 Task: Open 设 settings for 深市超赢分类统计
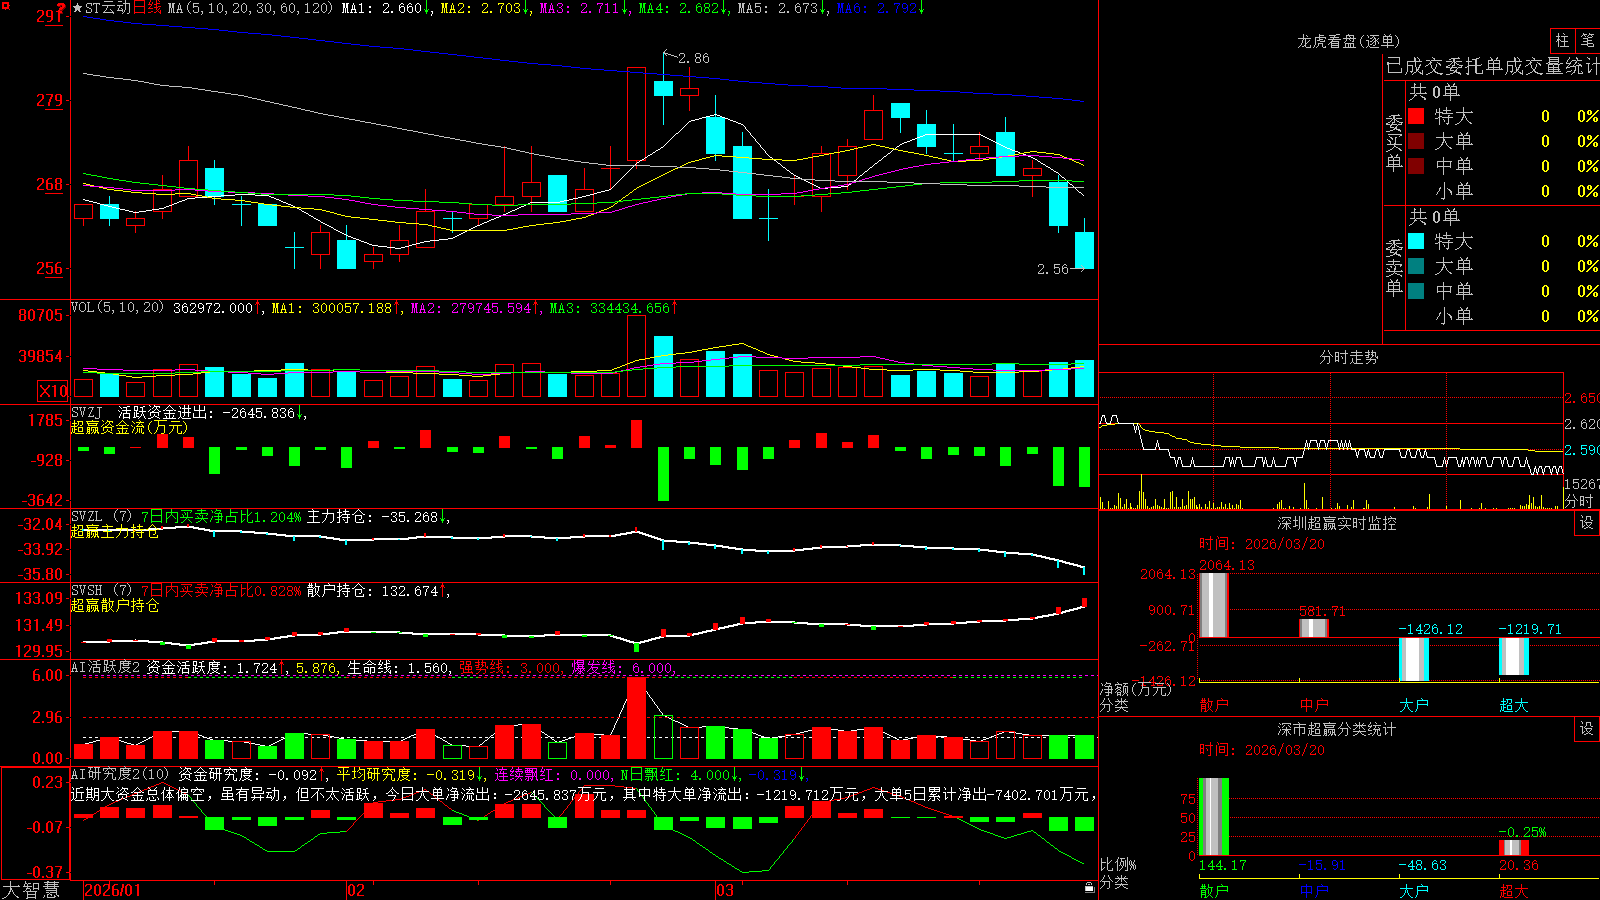point(1587,729)
